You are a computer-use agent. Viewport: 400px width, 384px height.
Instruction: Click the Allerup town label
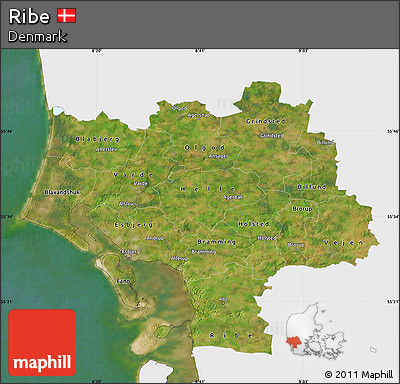click(179, 258)
